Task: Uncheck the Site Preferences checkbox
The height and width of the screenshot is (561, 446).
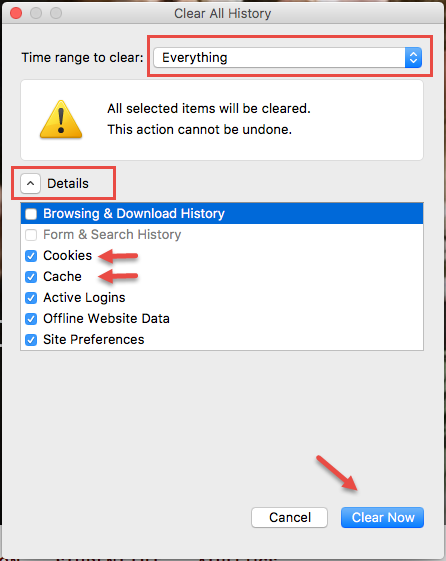Action: click(x=31, y=340)
